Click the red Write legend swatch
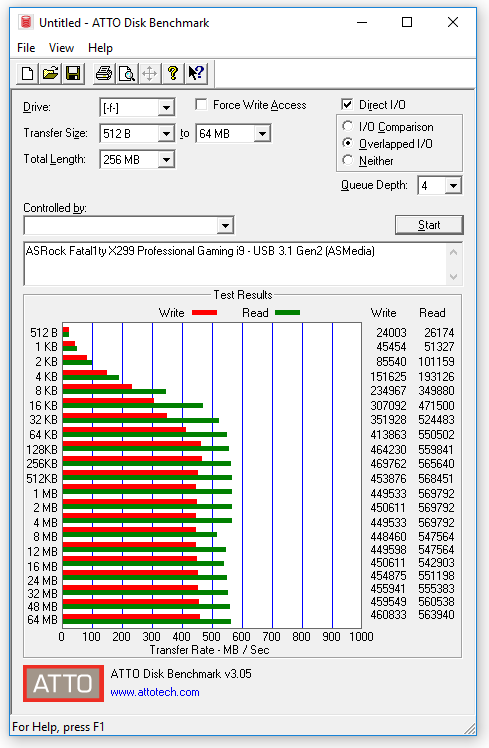 (204, 313)
